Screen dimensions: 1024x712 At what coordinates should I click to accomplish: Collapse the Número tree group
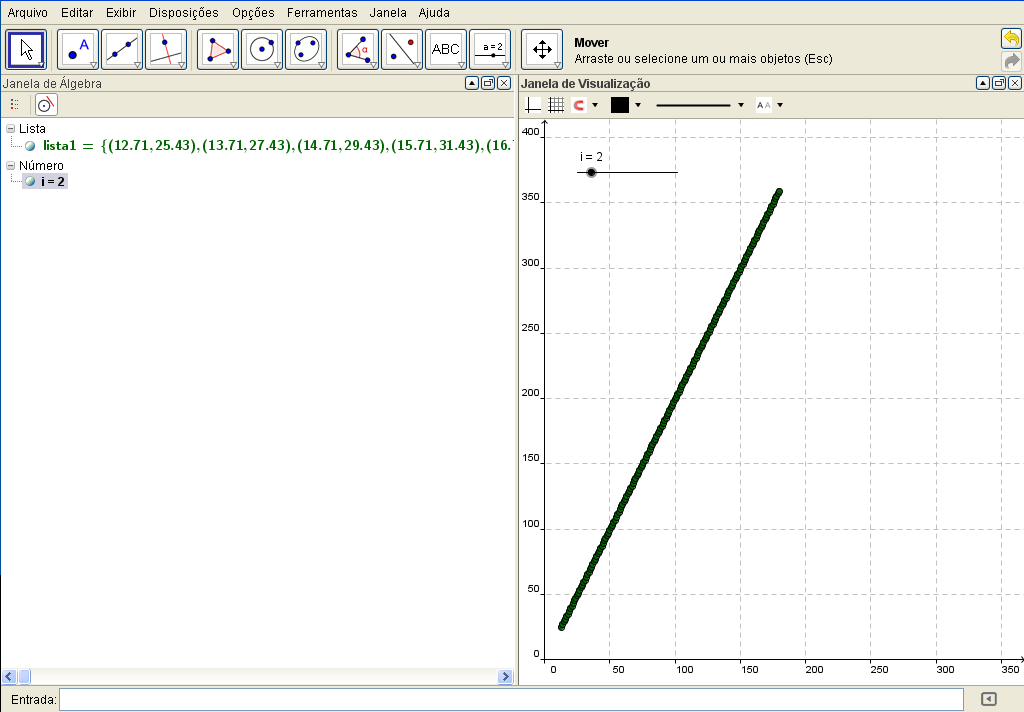point(10,165)
